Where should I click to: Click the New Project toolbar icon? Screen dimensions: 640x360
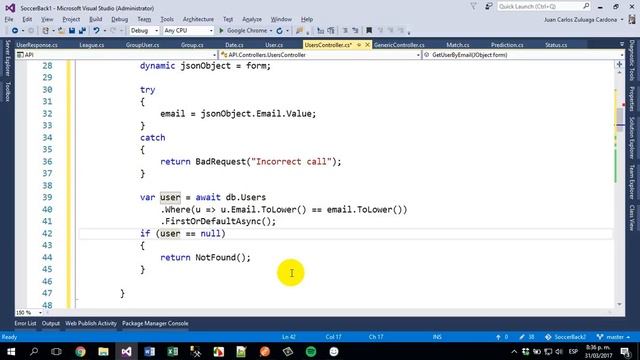(x=46, y=31)
